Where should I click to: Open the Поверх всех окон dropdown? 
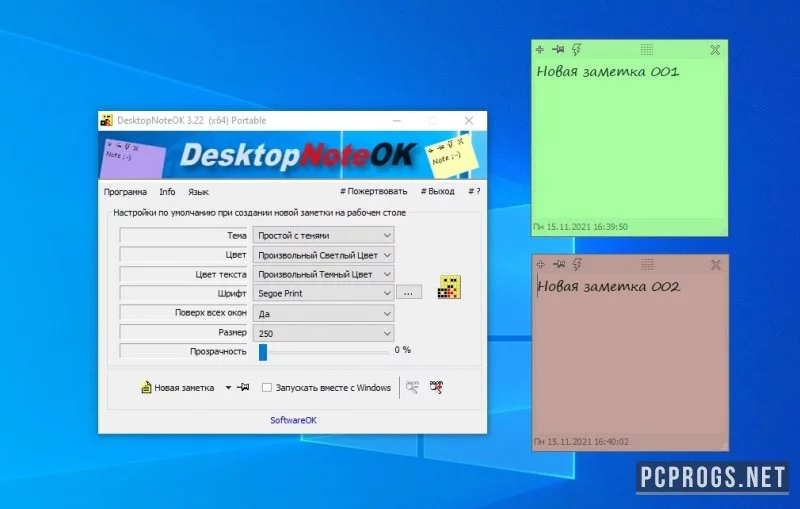coord(323,314)
